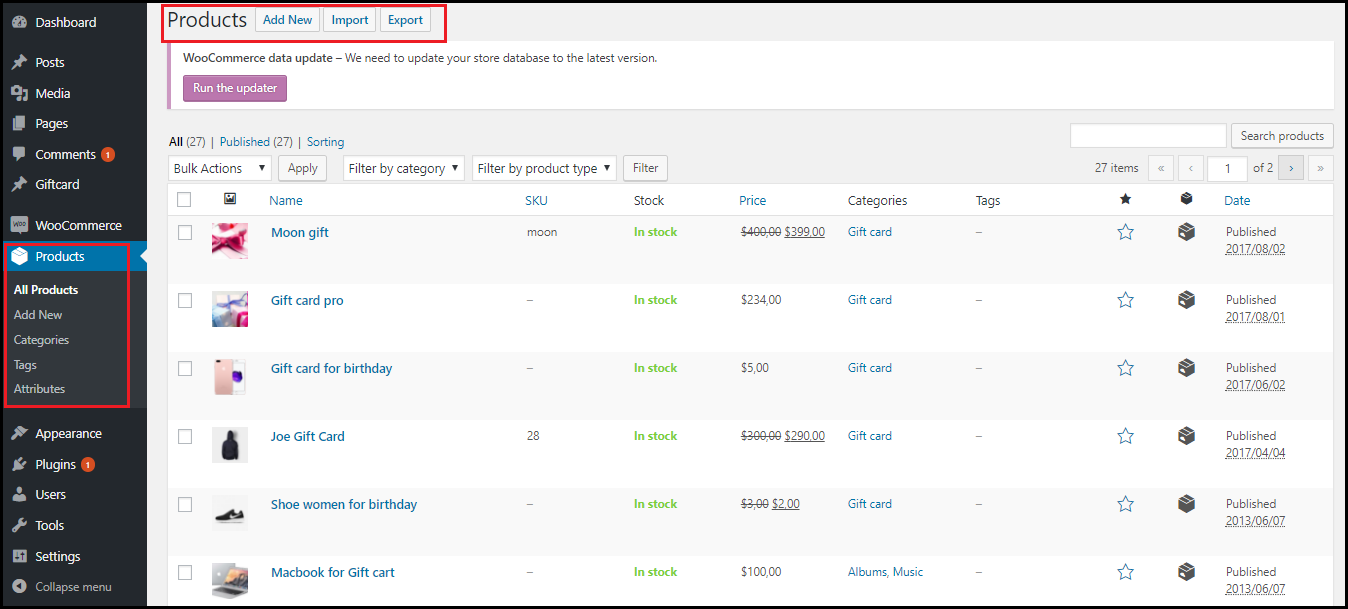This screenshot has height=609, width=1348.
Task: Tick the select-all checkbox in header
Action: tap(184, 200)
